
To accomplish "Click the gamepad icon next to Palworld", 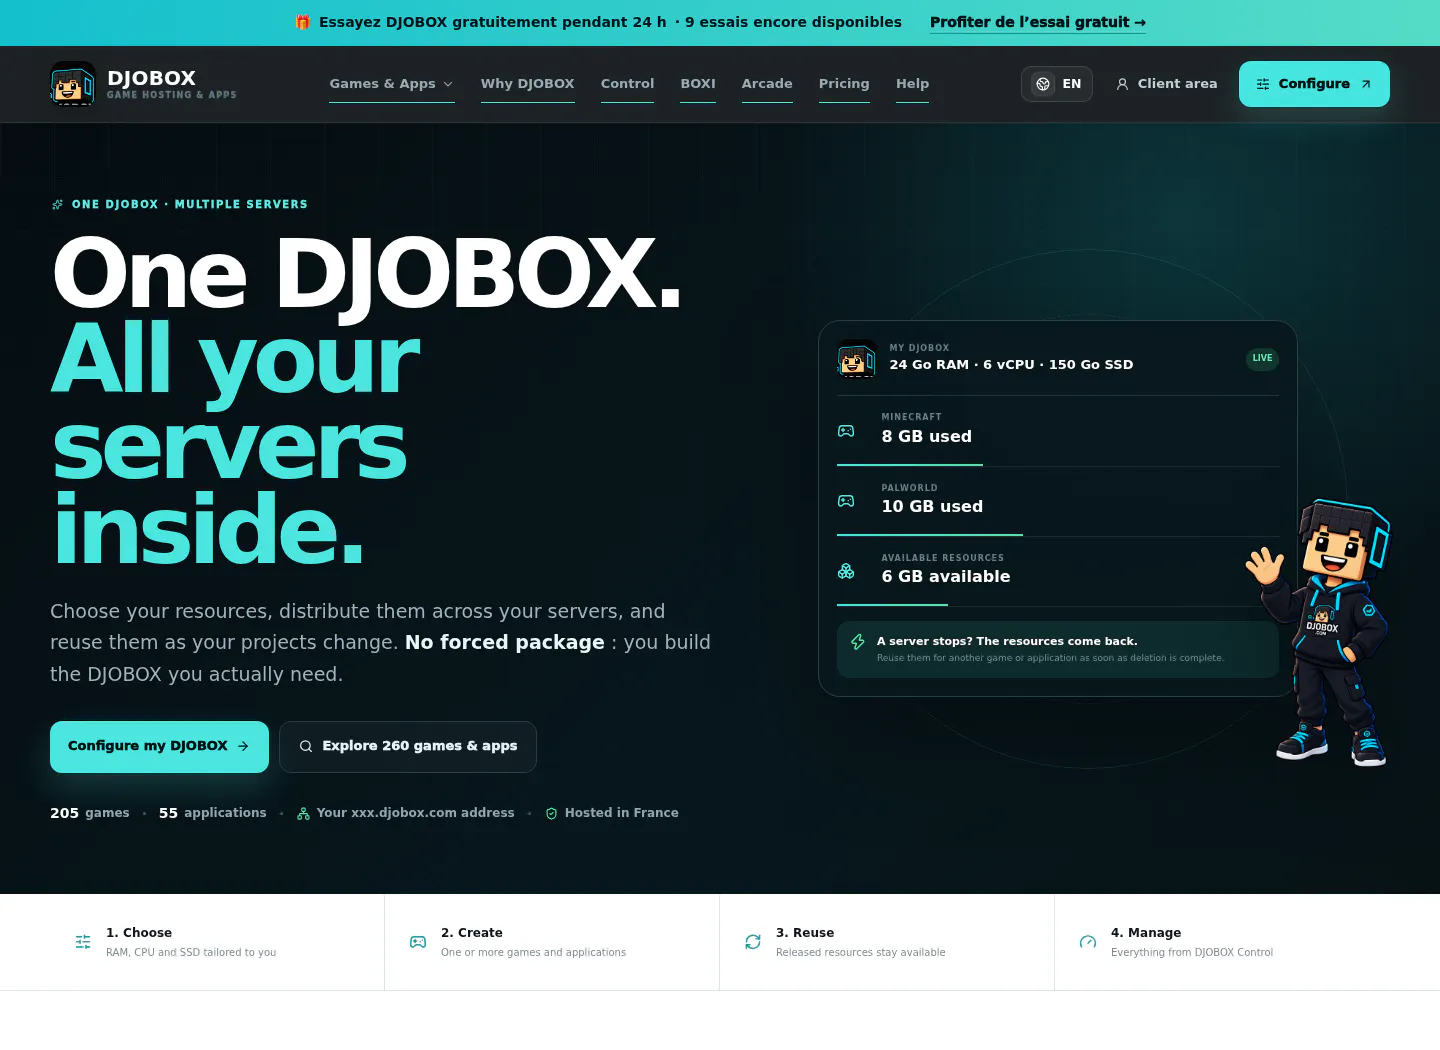I will tap(846, 501).
